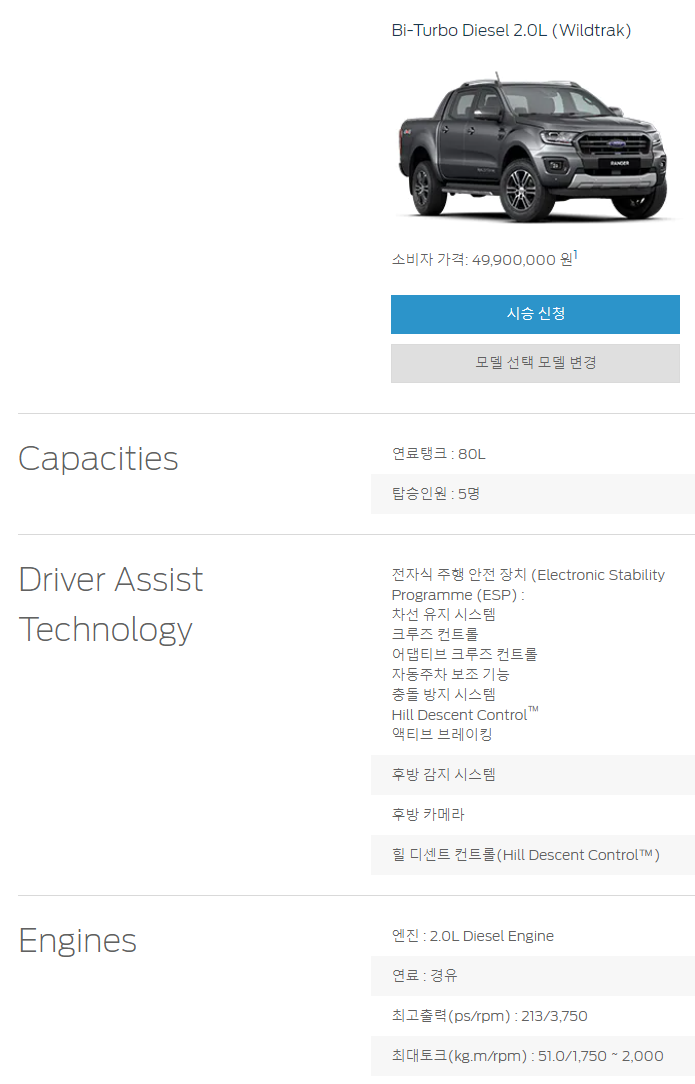Click the 연료 : 경유 row

532,976
